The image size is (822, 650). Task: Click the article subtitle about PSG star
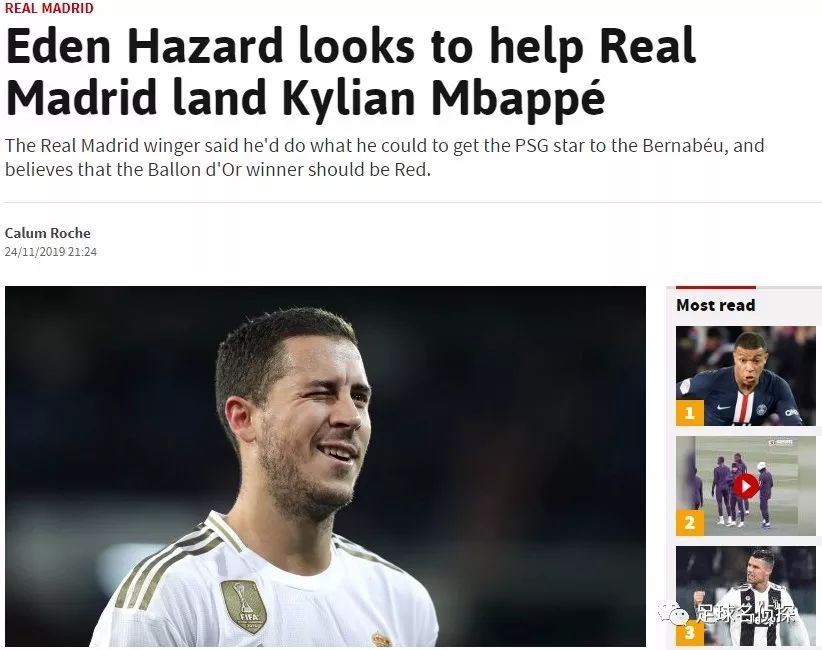[x=384, y=157]
